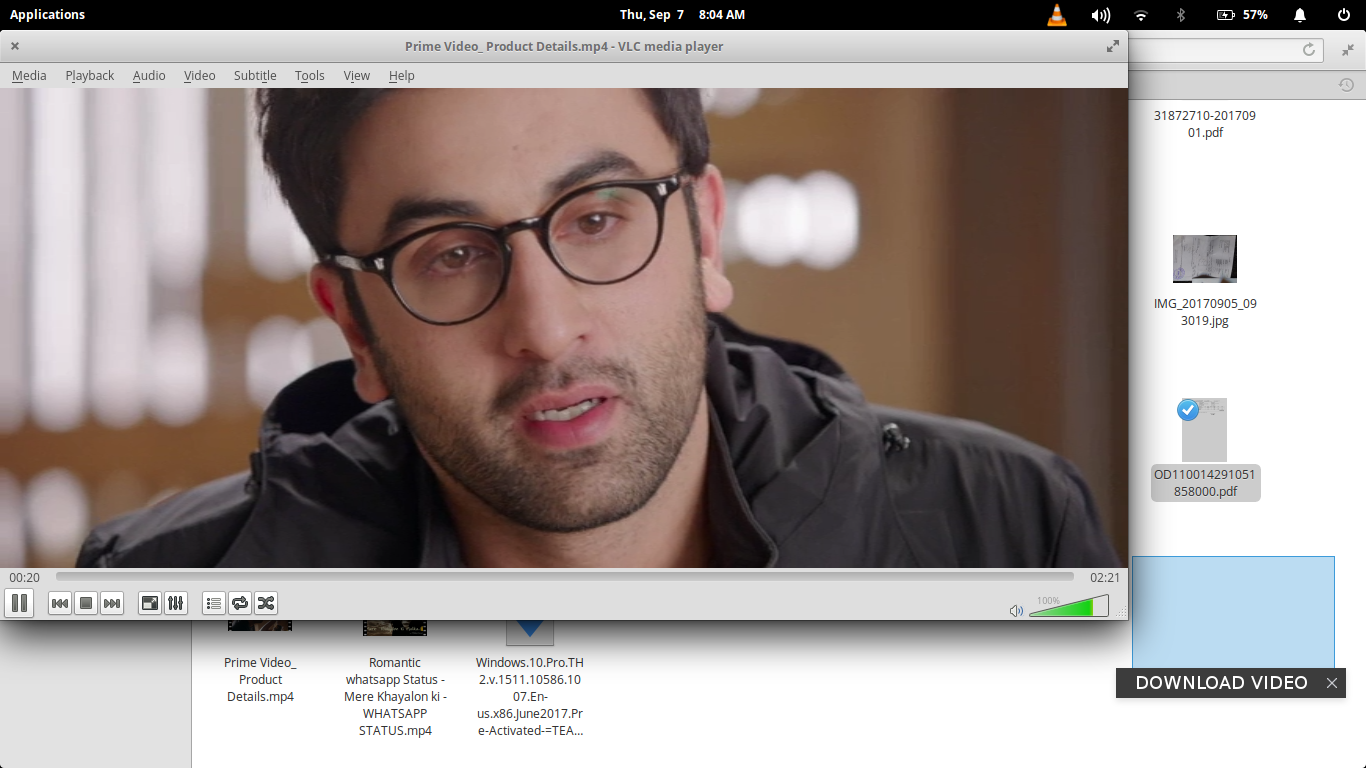The image size is (1366, 768).
Task: Maximize VLC window using the arrows icon
Action: pos(1113,46)
